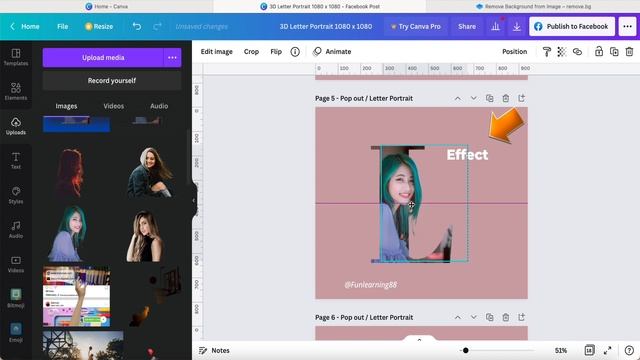This screenshot has height=360, width=640.
Task: Delete Page 6
Action: (505, 317)
